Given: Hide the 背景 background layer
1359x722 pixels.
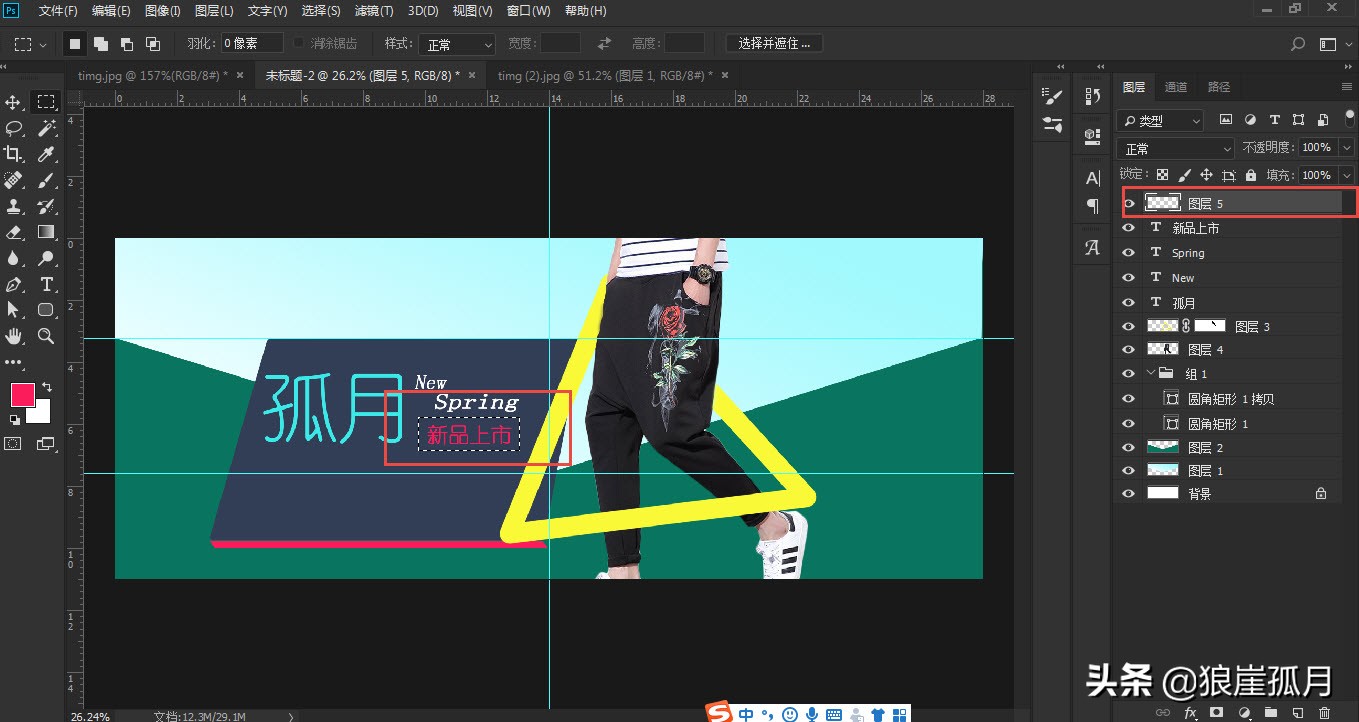Looking at the screenshot, I should point(1128,492).
